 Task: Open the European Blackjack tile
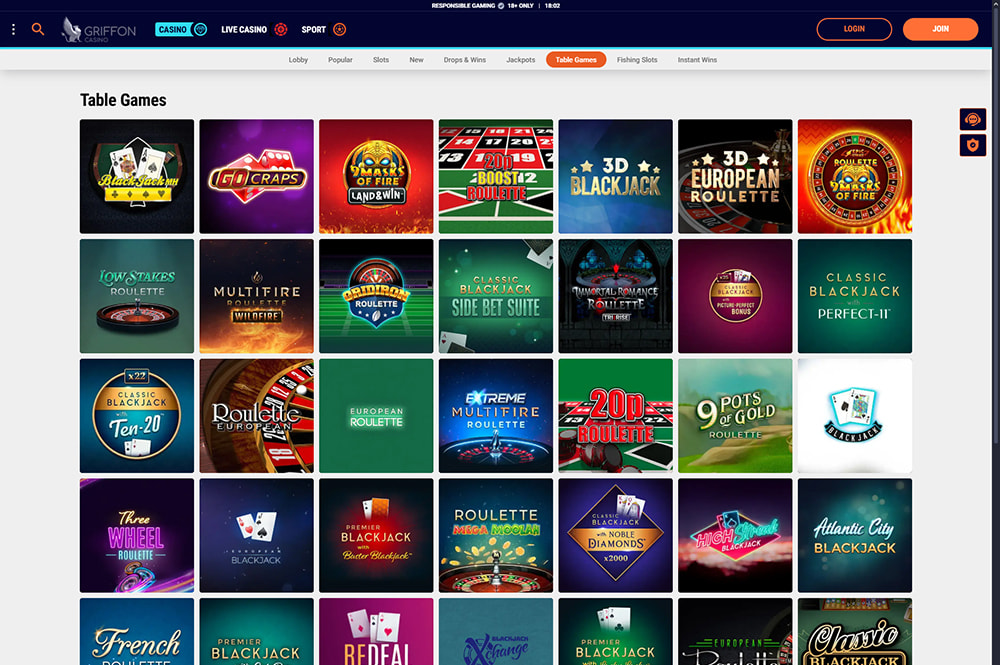coord(256,536)
